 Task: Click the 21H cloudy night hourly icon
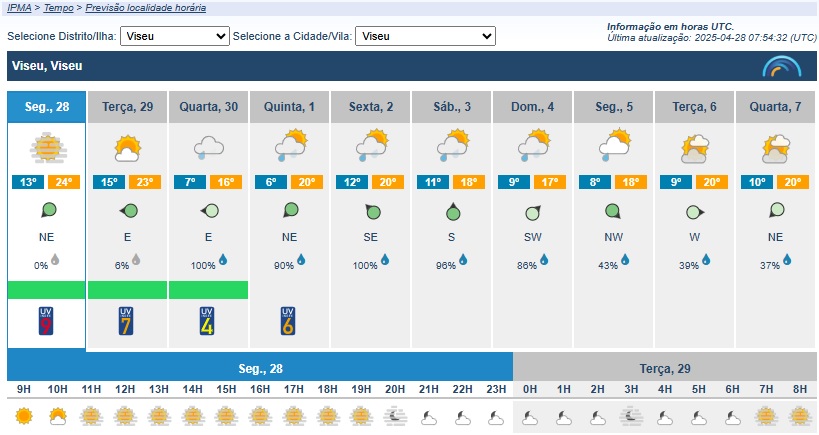[x=429, y=418]
